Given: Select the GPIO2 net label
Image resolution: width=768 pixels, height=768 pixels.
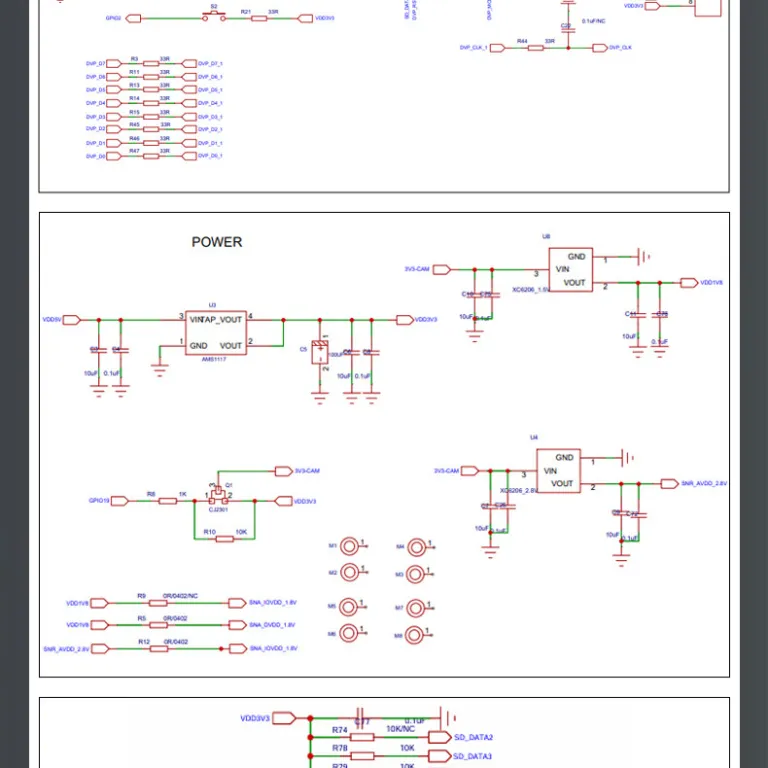Looking at the screenshot, I should [x=114, y=18].
